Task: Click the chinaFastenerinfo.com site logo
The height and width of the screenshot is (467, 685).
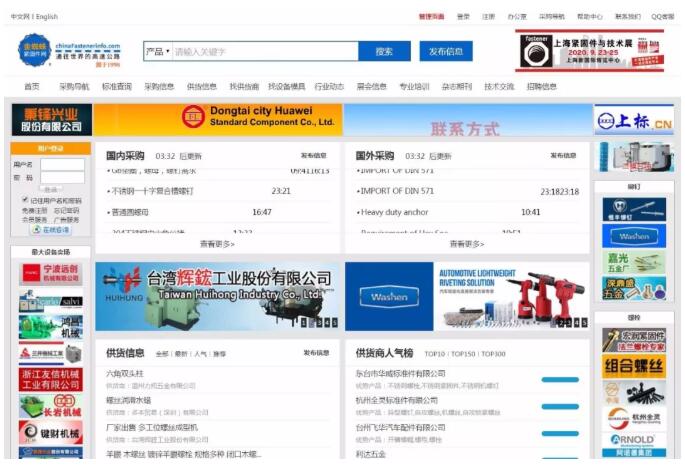Action: point(69,51)
